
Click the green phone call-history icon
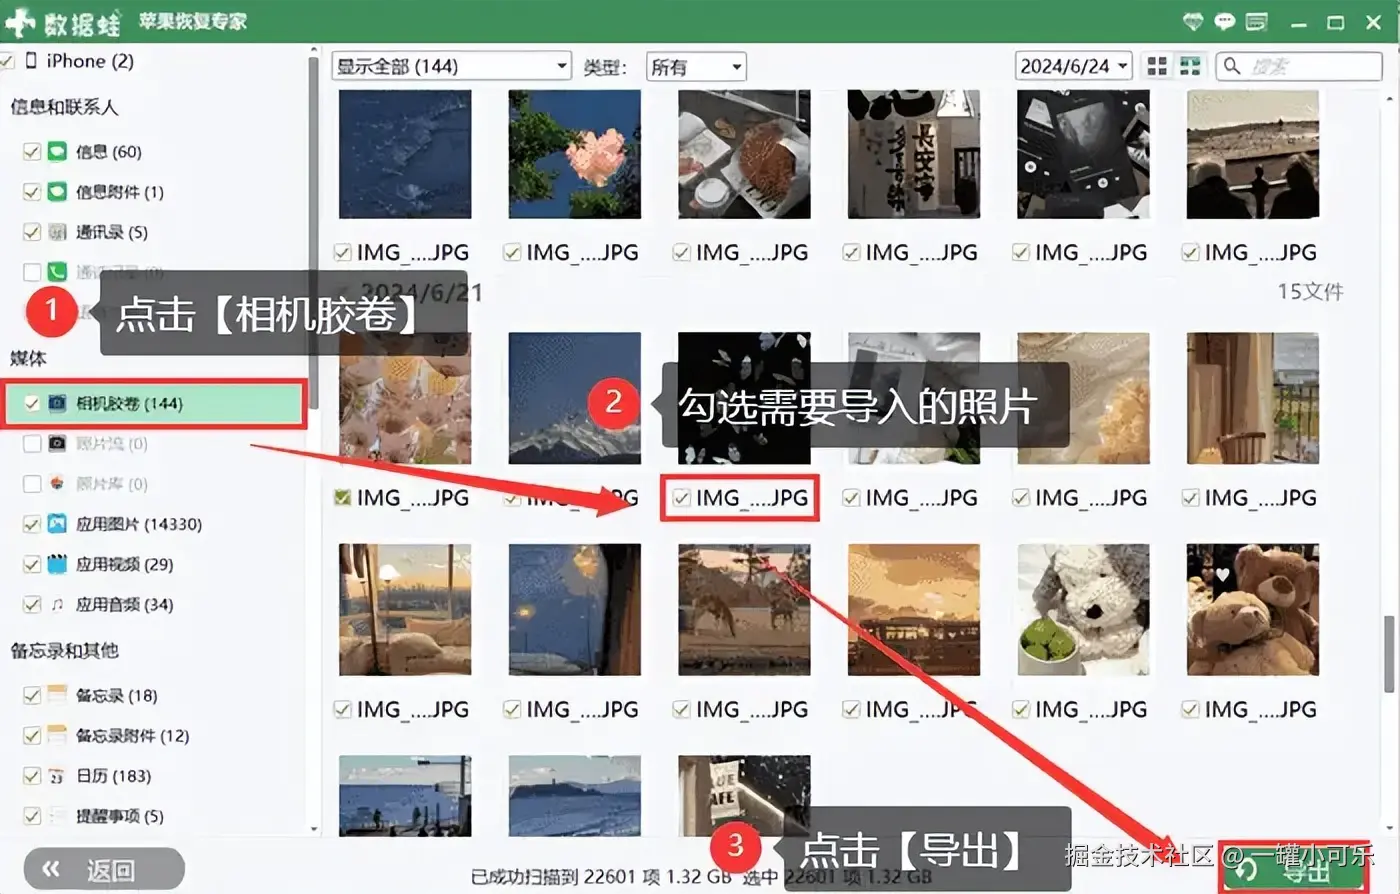click(58, 271)
